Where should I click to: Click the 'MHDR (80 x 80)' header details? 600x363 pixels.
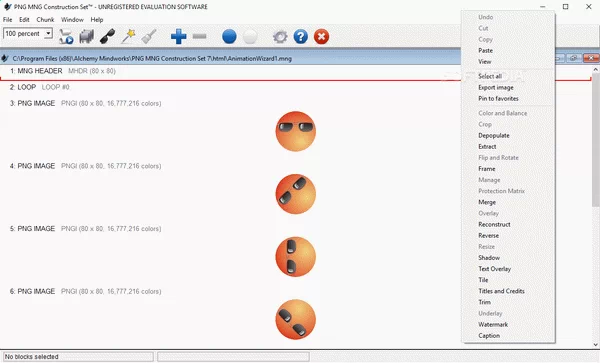click(x=92, y=71)
